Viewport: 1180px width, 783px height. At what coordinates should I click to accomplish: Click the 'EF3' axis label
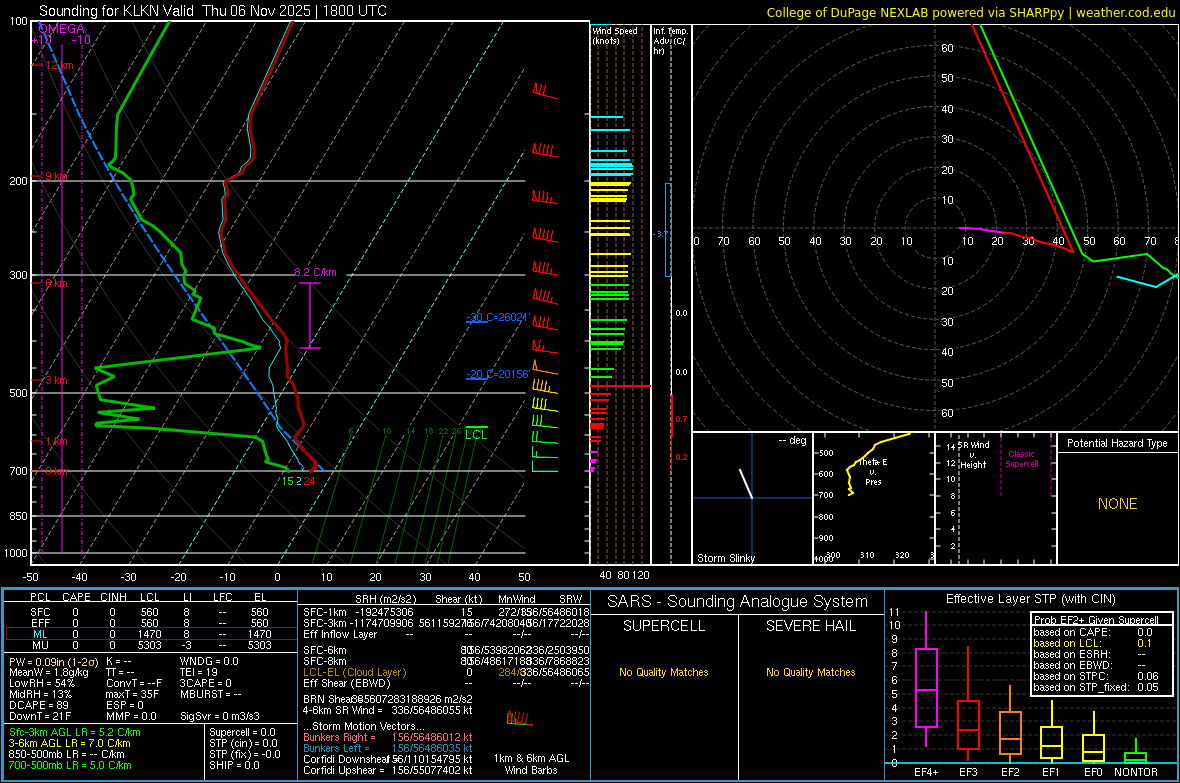coord(968,772)
